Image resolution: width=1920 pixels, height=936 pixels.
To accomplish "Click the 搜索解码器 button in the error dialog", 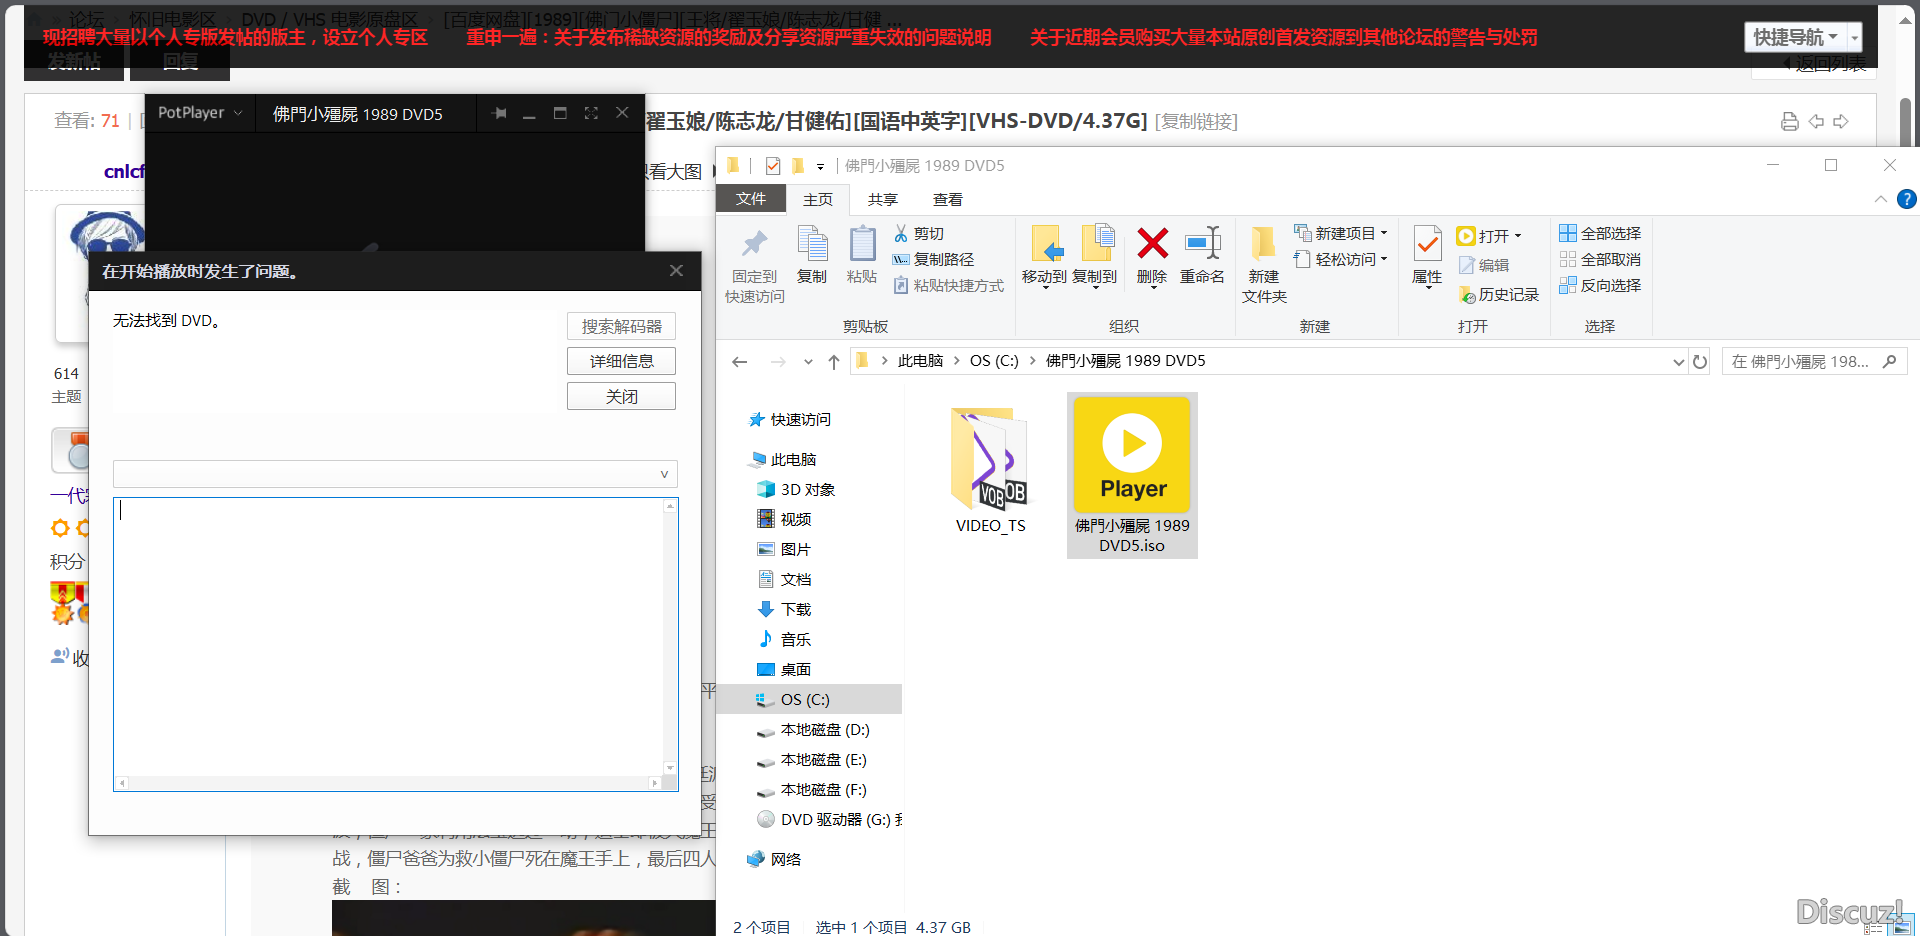I will pos(621,325).
